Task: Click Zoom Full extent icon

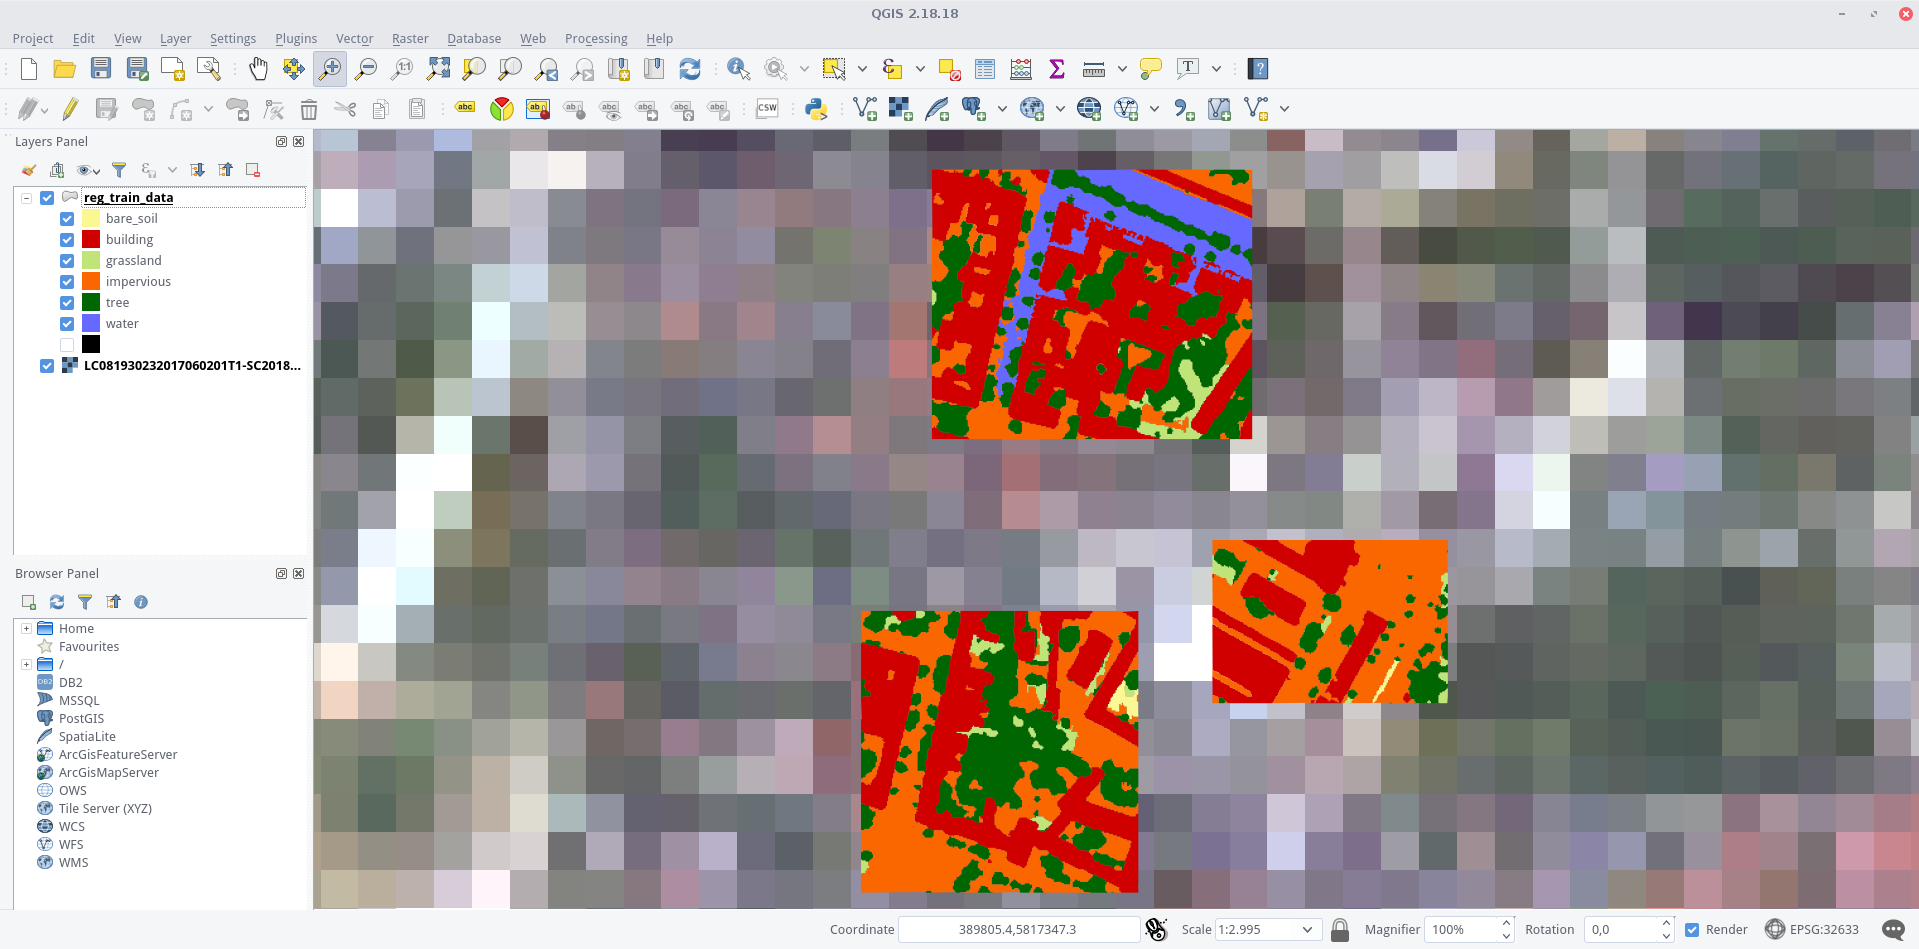Action: 438,69
